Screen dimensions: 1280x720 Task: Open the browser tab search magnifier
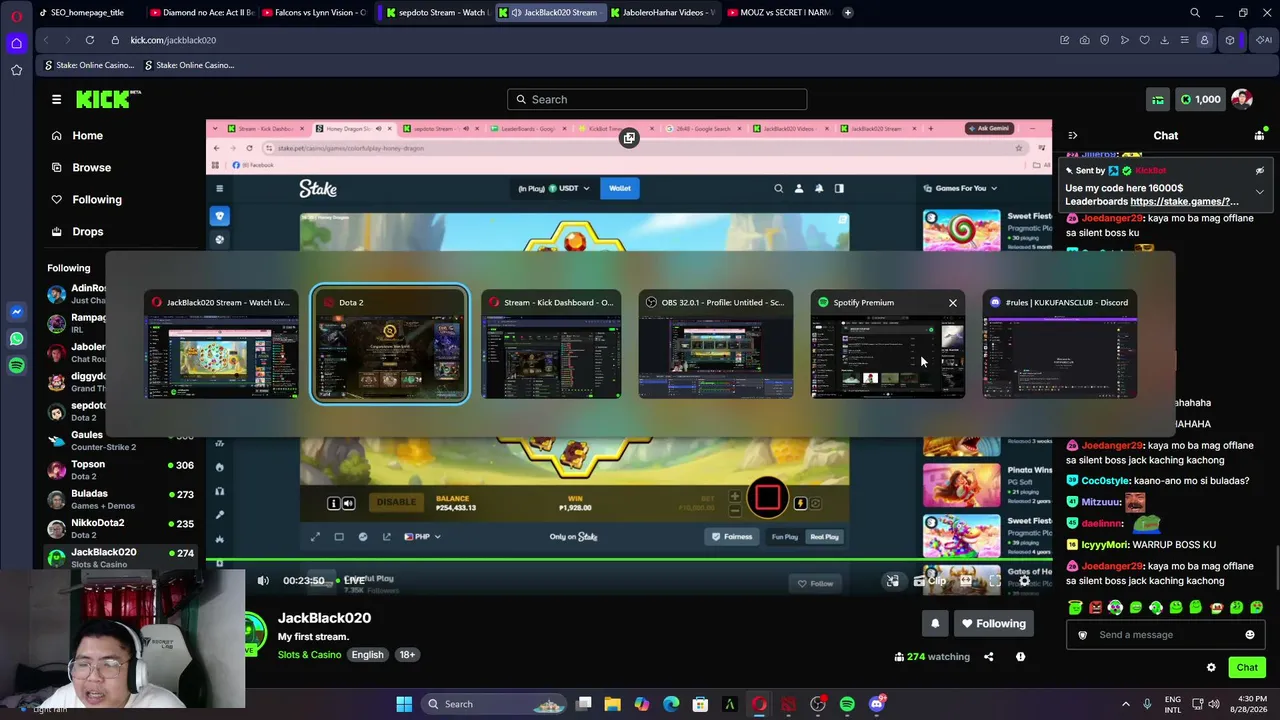pos(1195,13)
